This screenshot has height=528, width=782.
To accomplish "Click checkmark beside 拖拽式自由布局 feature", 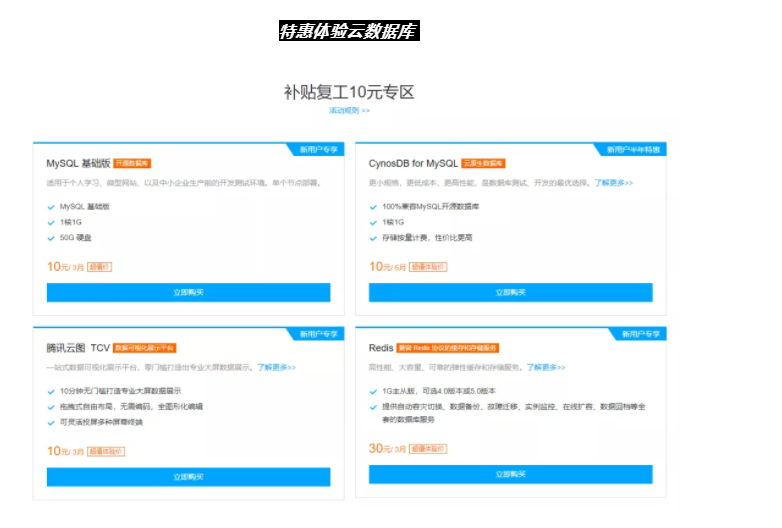I will 51,407.
